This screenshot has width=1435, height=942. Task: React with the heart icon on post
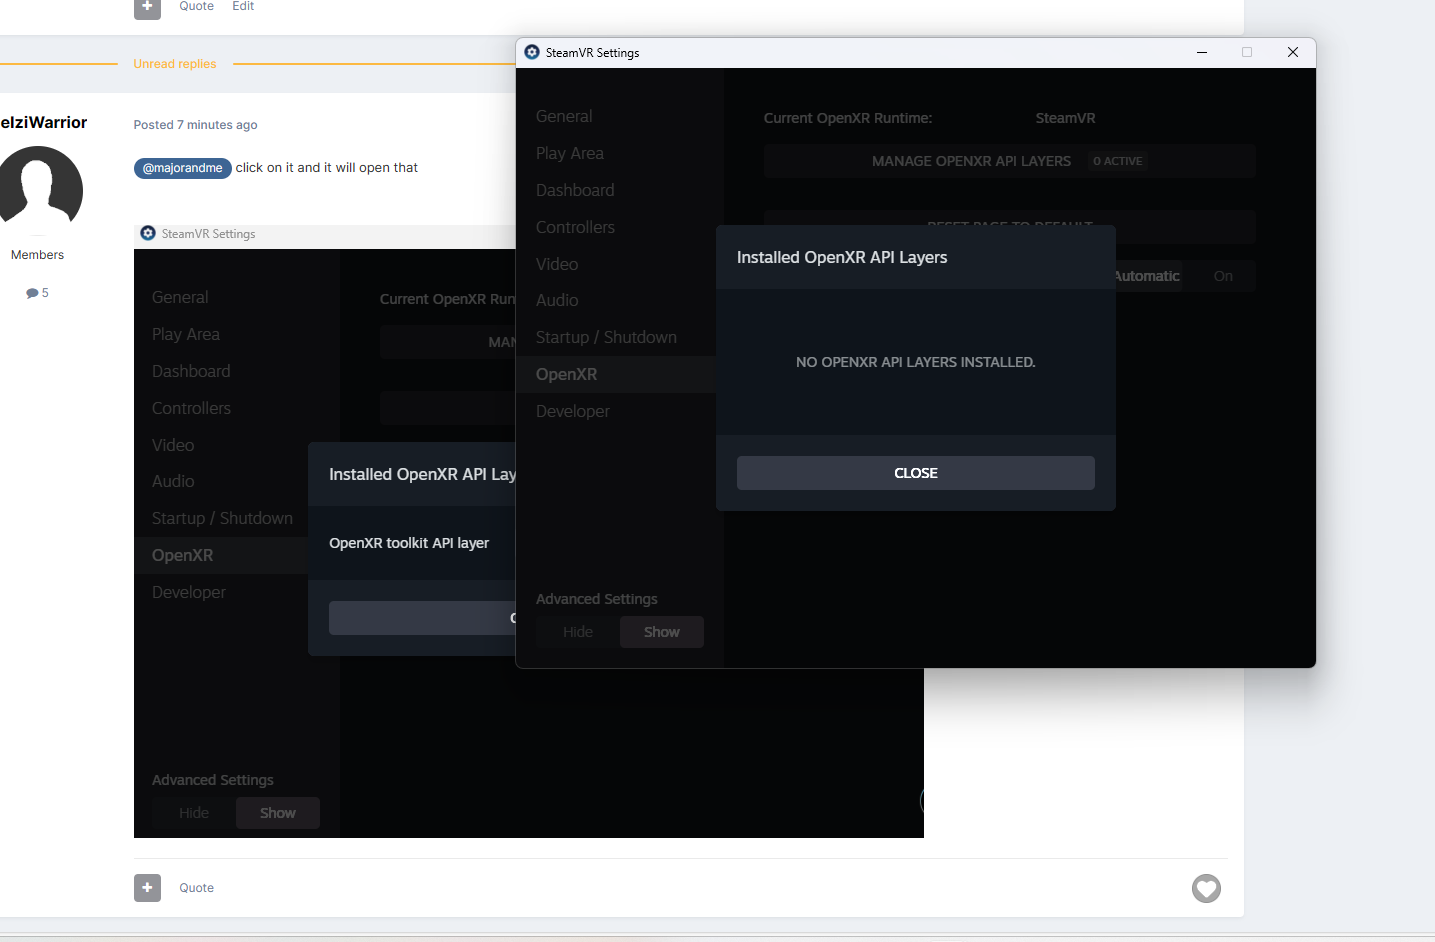click(x=1206, y=888)
